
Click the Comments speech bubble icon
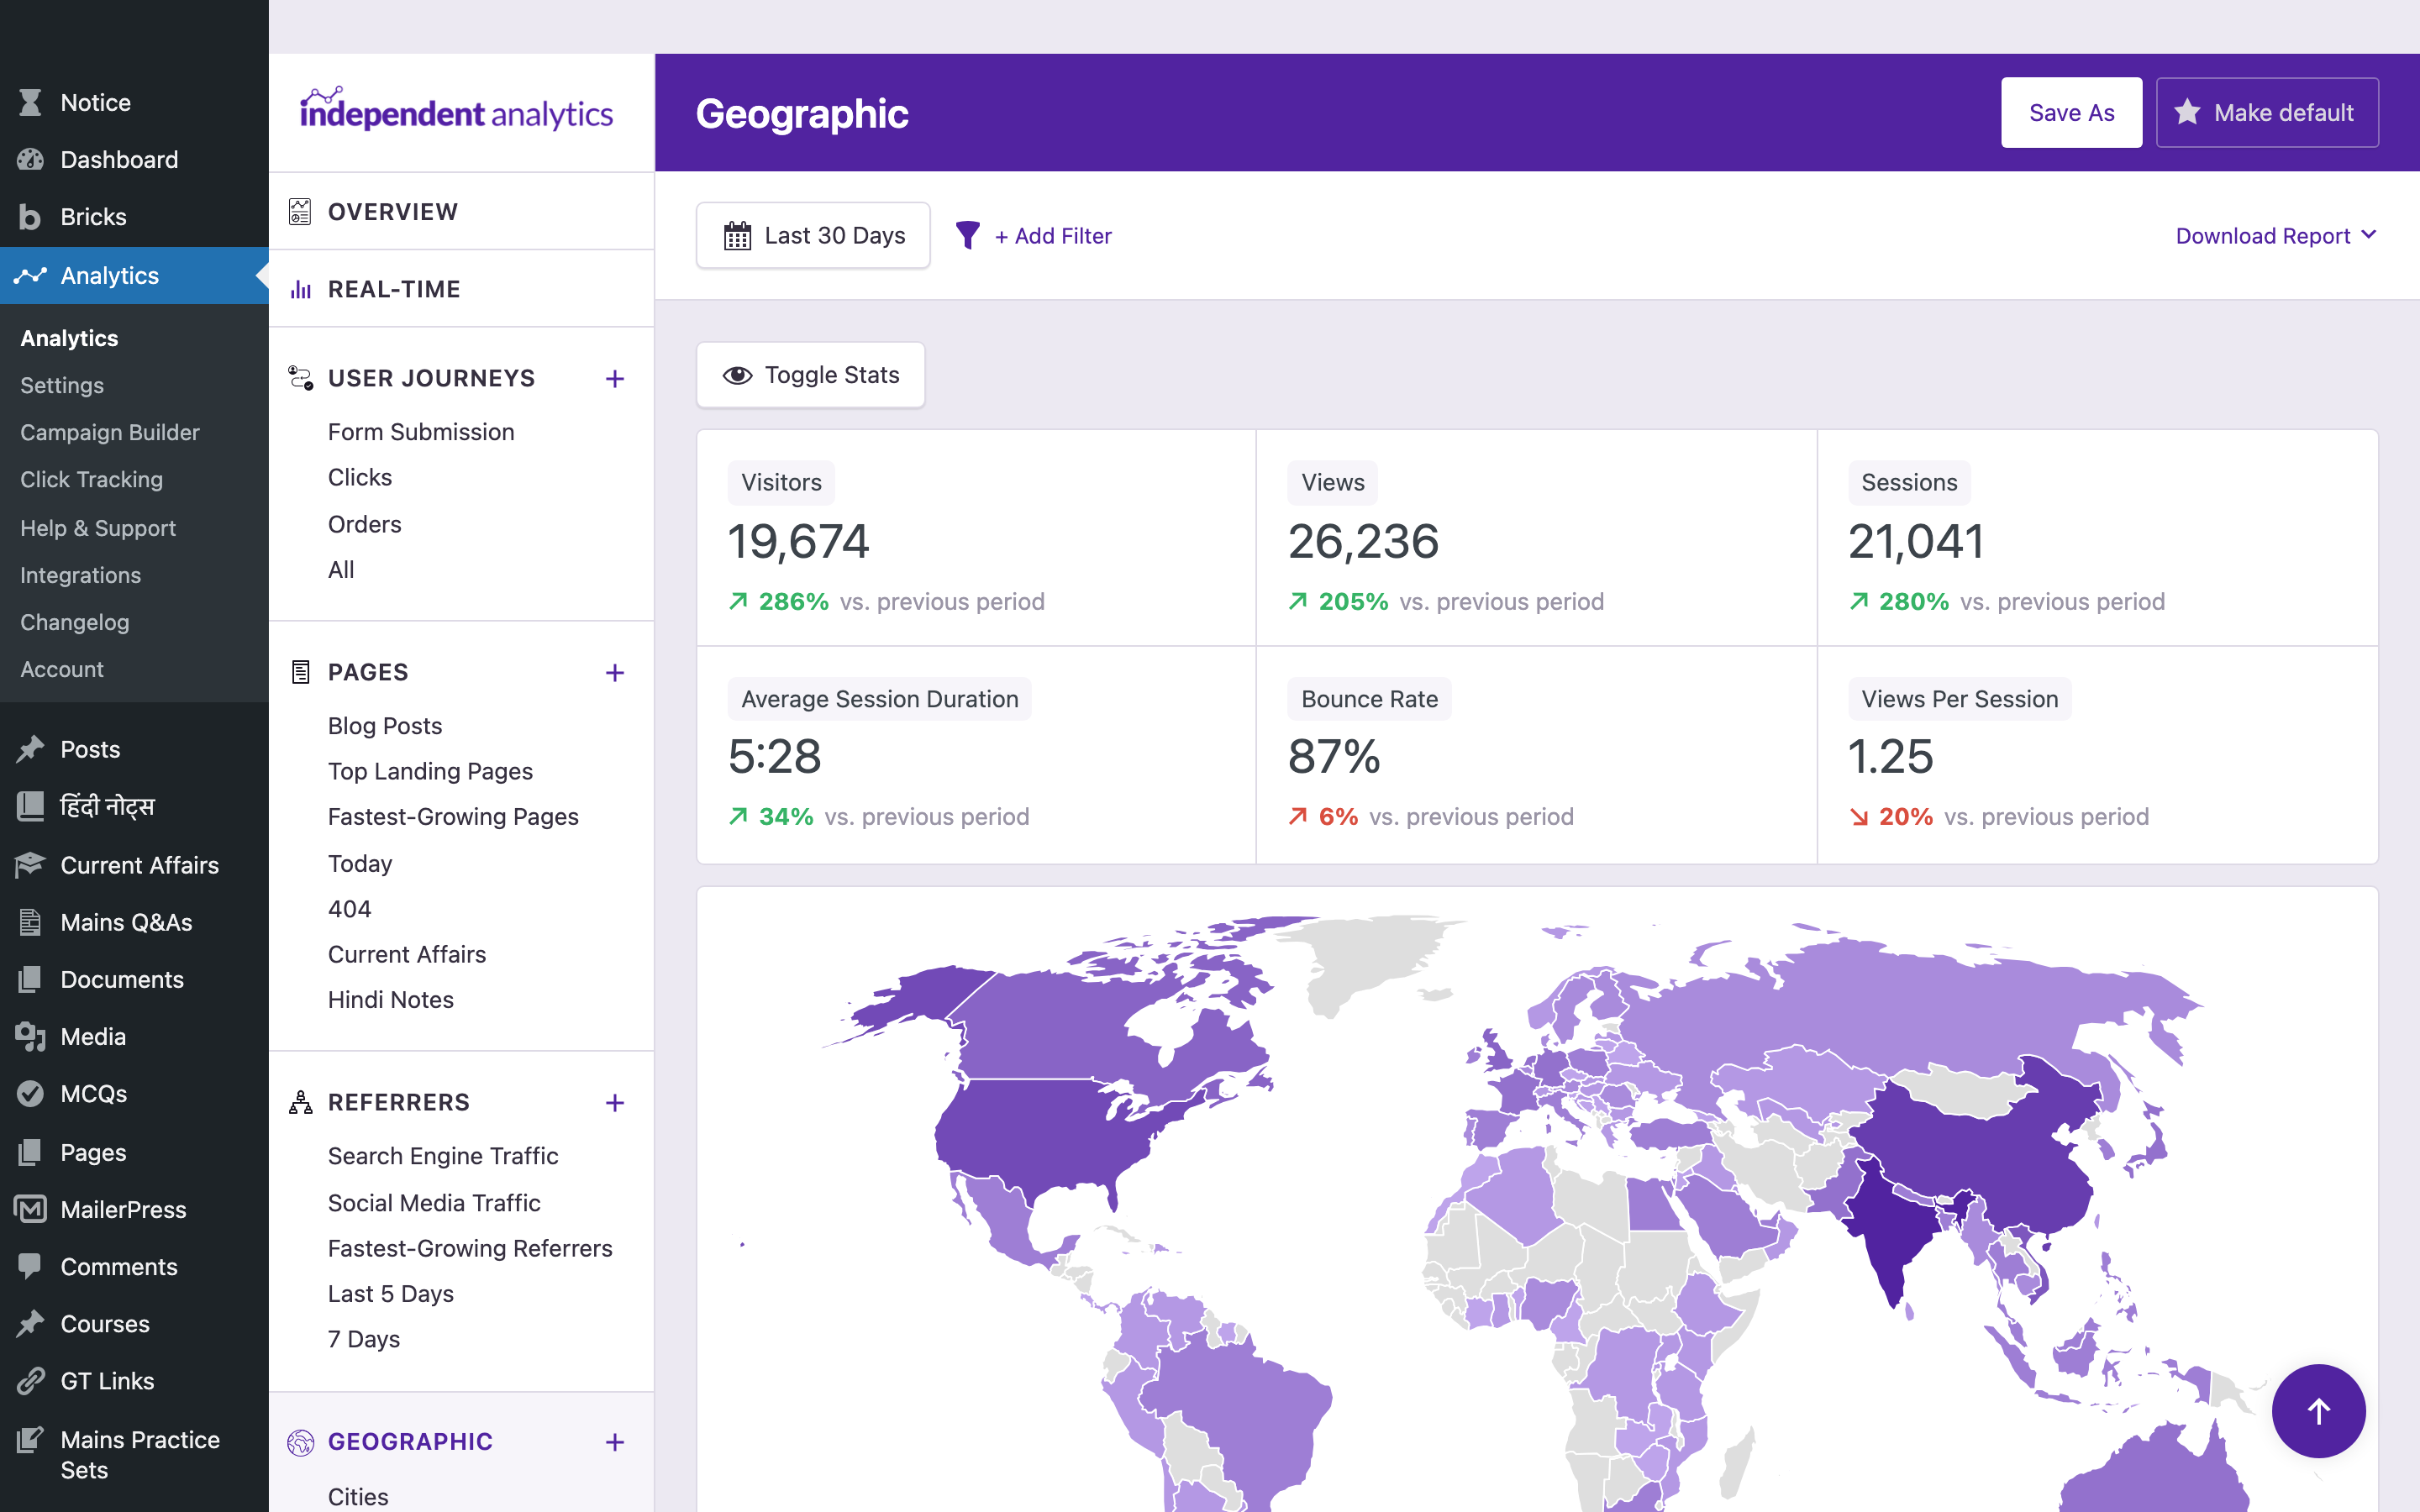(30, 1266)
